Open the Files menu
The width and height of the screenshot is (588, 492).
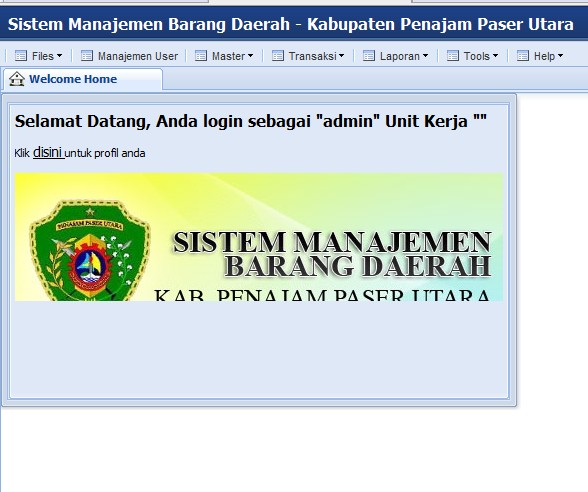[x=39, y=56]
